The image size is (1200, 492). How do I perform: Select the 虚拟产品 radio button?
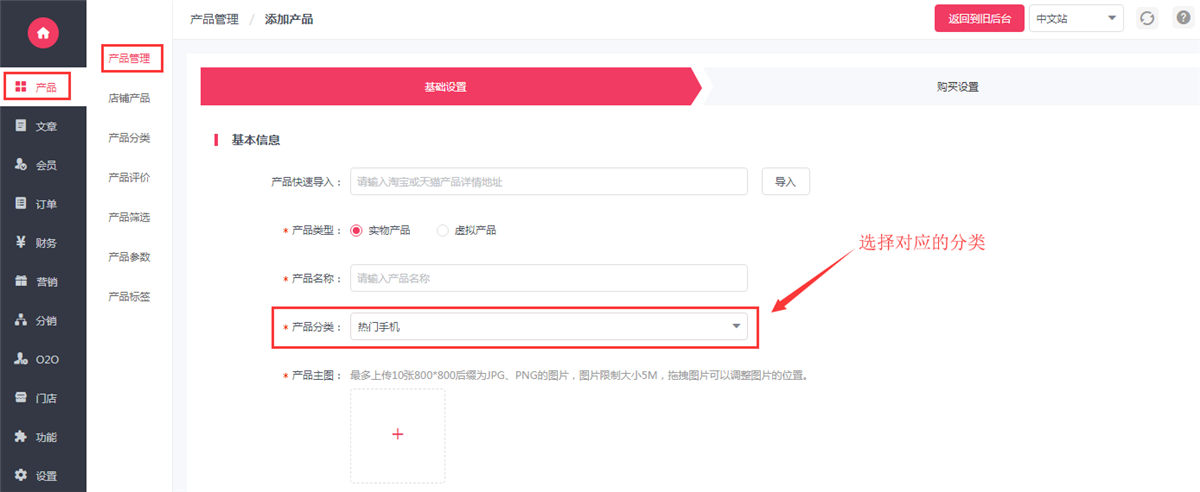pyautogui.click(x=443, y=230)
